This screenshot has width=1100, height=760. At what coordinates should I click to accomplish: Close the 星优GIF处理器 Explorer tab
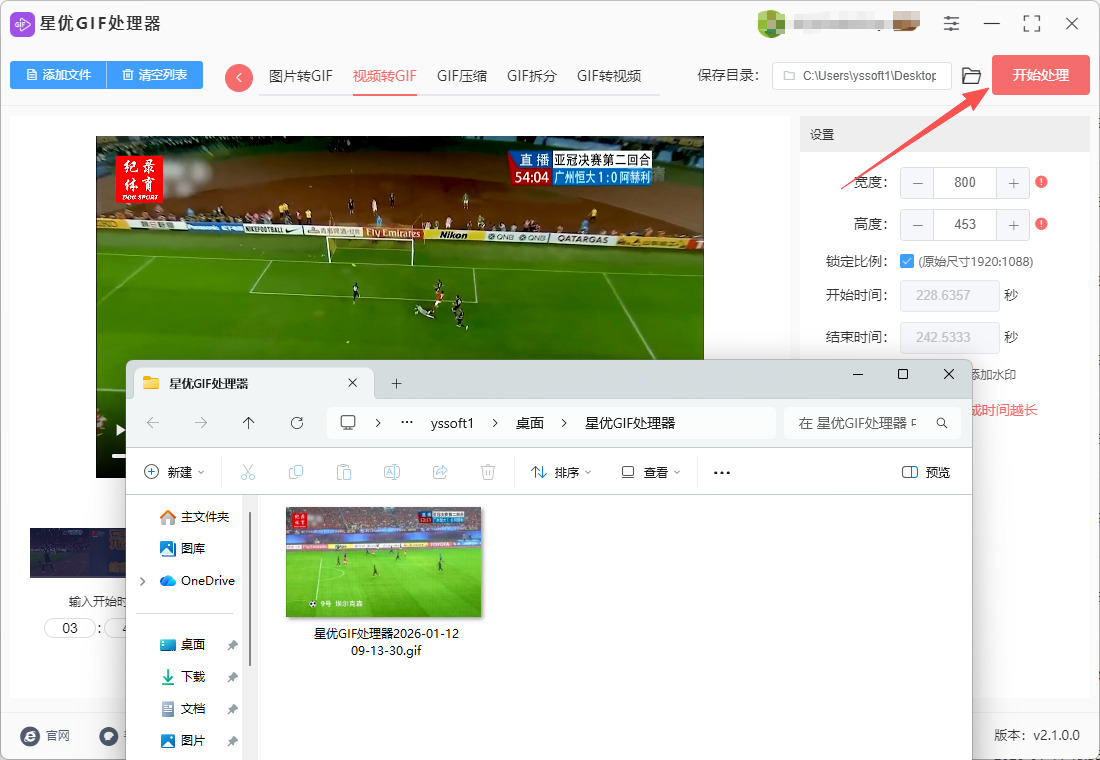pos(352,383)
